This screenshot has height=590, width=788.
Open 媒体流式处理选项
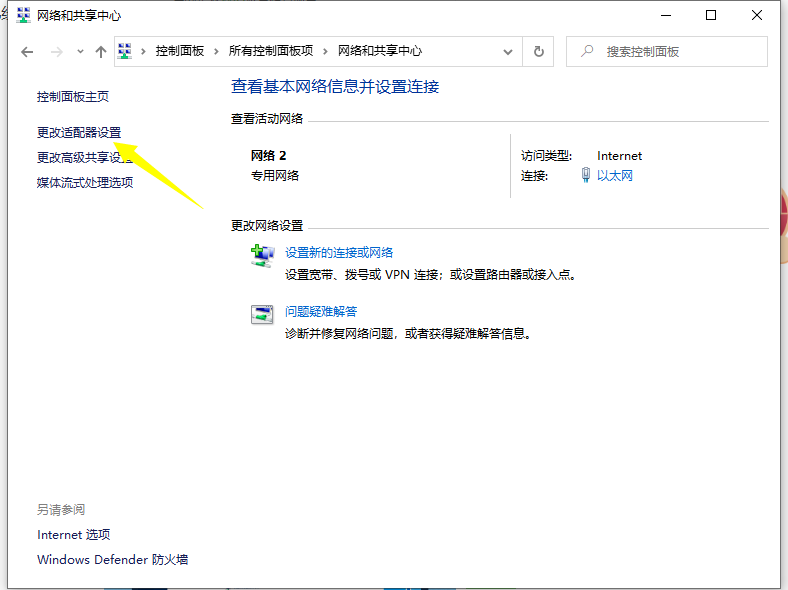click(85, 182)
